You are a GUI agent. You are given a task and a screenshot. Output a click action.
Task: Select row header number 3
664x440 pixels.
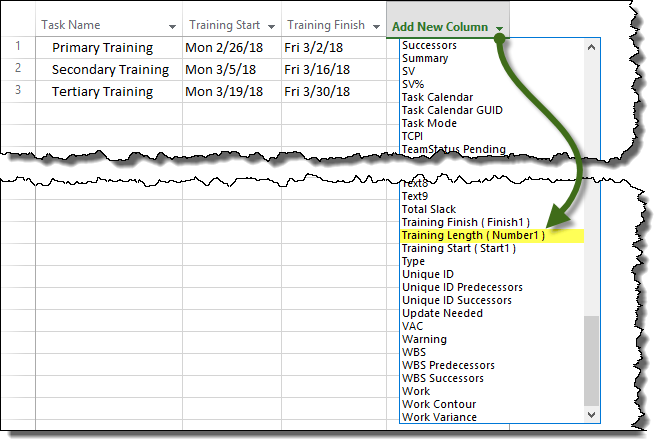click(17, 91)
